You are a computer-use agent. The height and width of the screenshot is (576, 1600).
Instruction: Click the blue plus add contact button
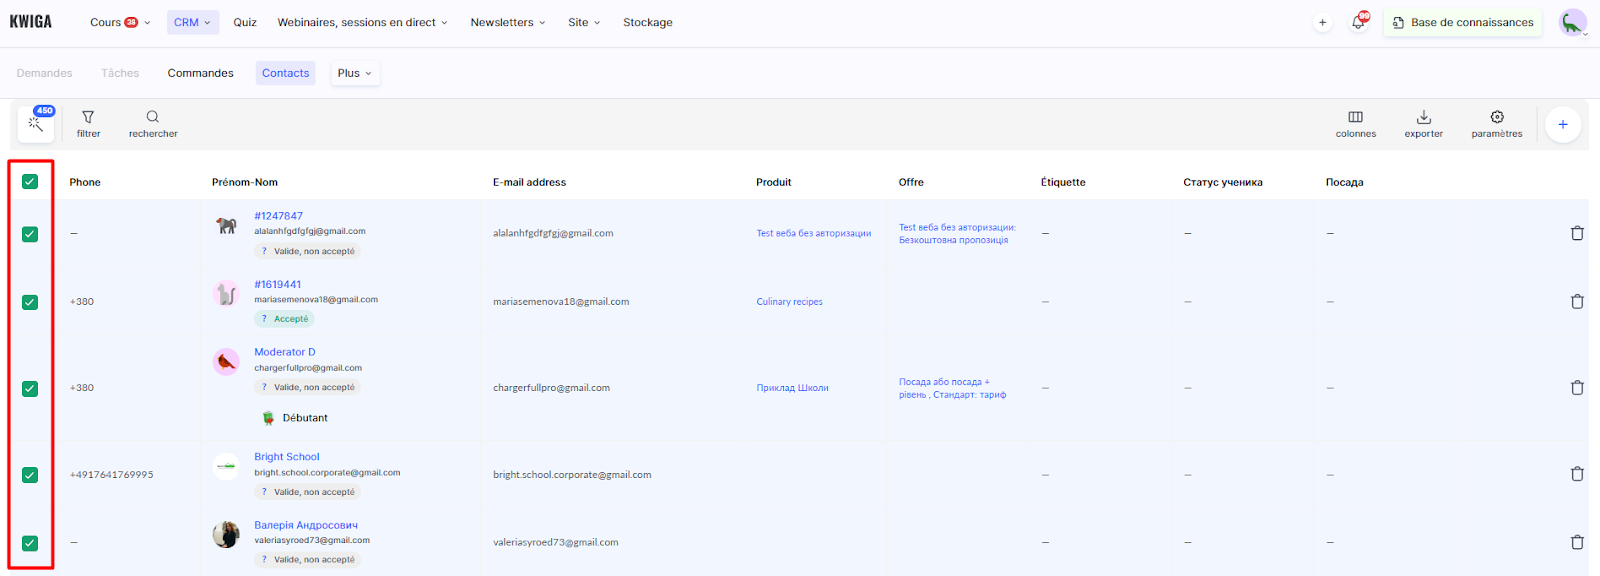coord(1562,124)
